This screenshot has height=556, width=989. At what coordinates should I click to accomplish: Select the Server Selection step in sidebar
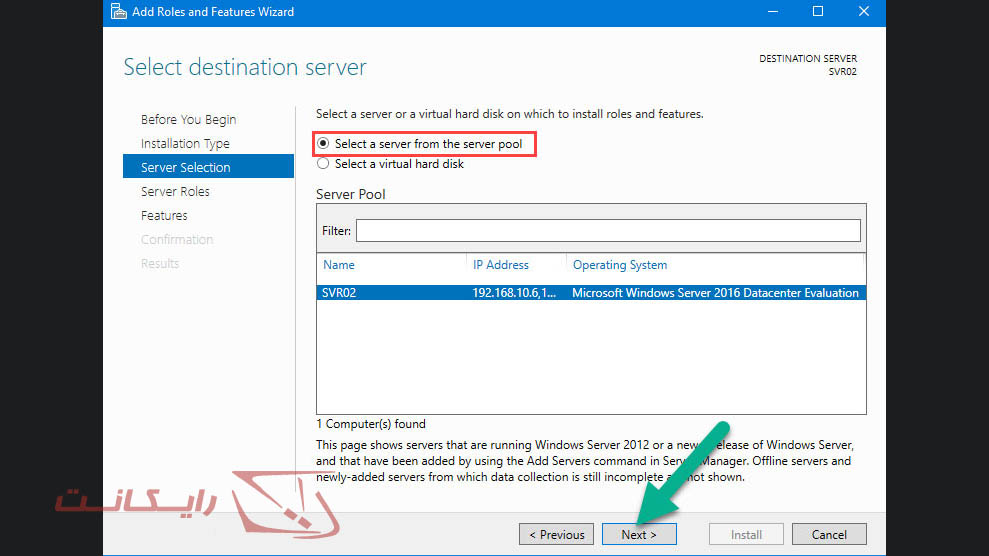point(186,167)
